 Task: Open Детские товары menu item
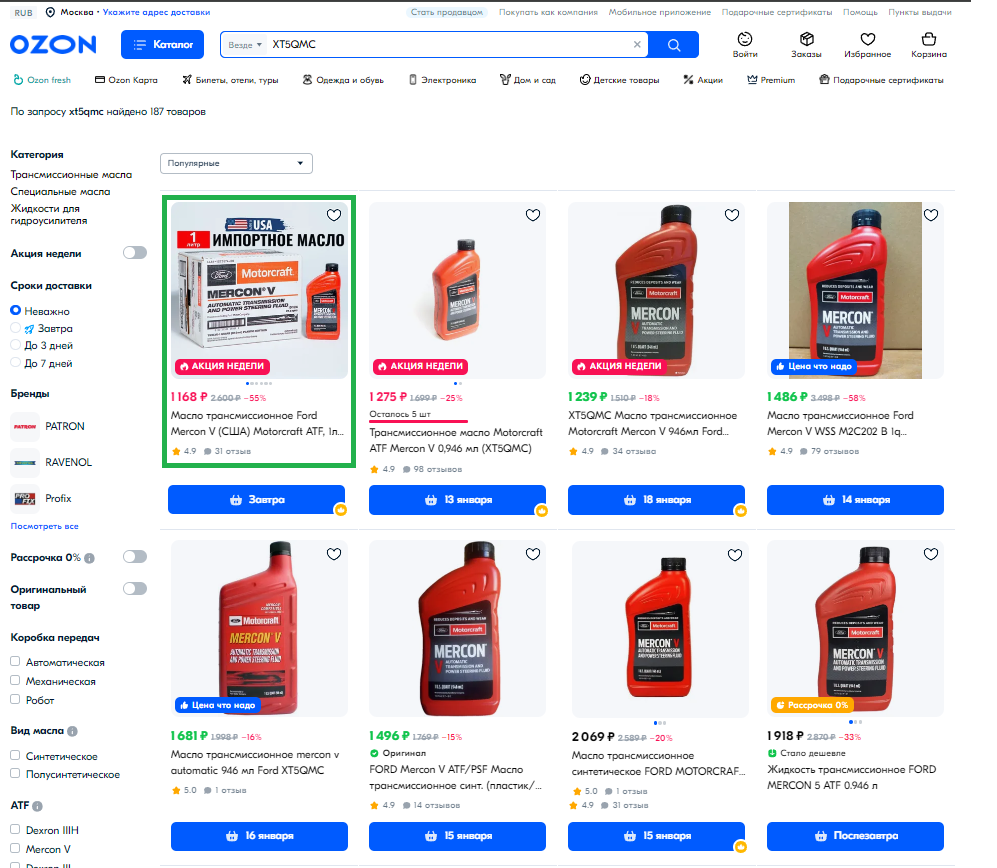[x=619, y=80]
